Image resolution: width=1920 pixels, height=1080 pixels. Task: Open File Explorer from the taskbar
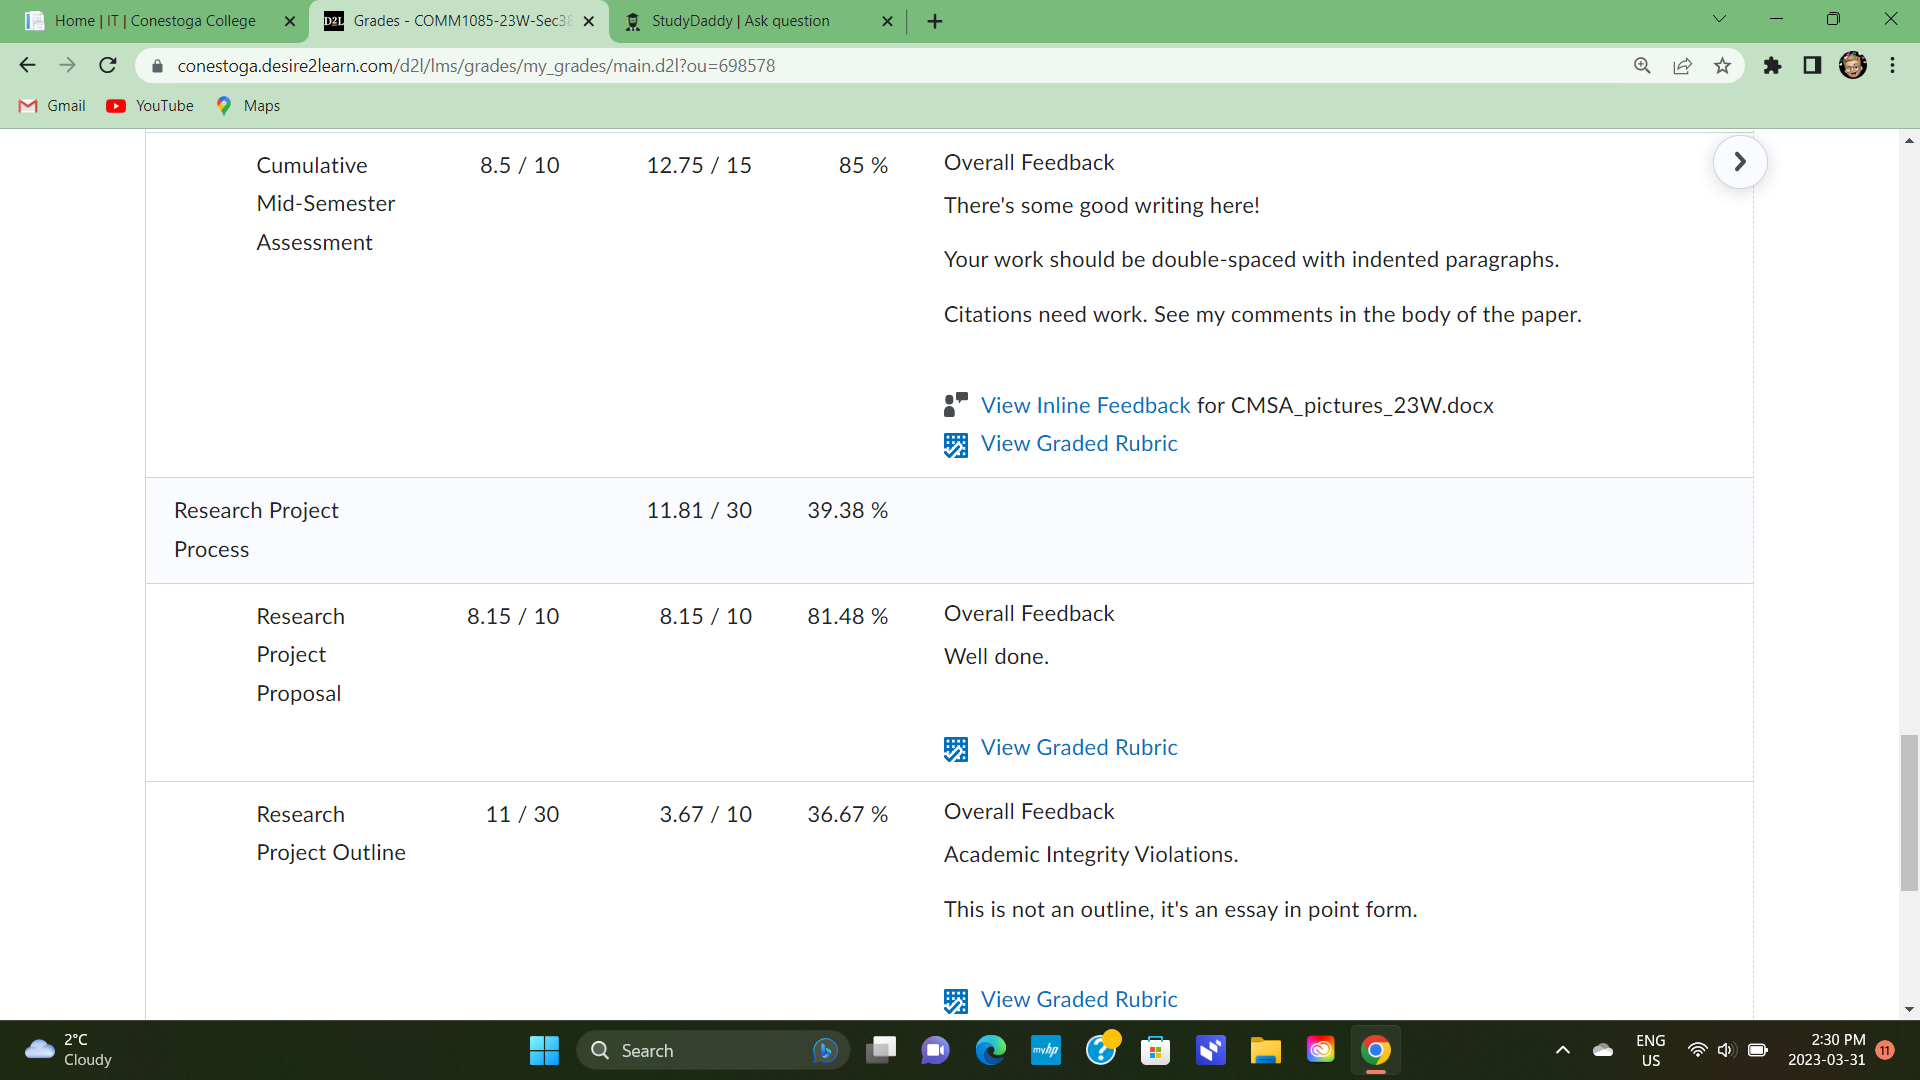(1265, 1050)
